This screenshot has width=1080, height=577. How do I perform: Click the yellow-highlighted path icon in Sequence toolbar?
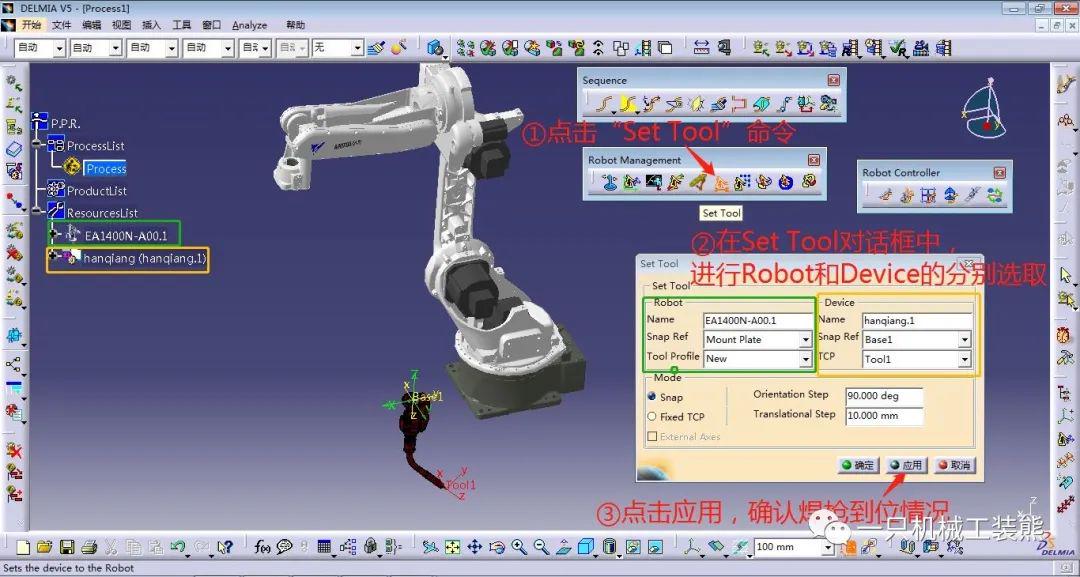click(x=627, y=104)
